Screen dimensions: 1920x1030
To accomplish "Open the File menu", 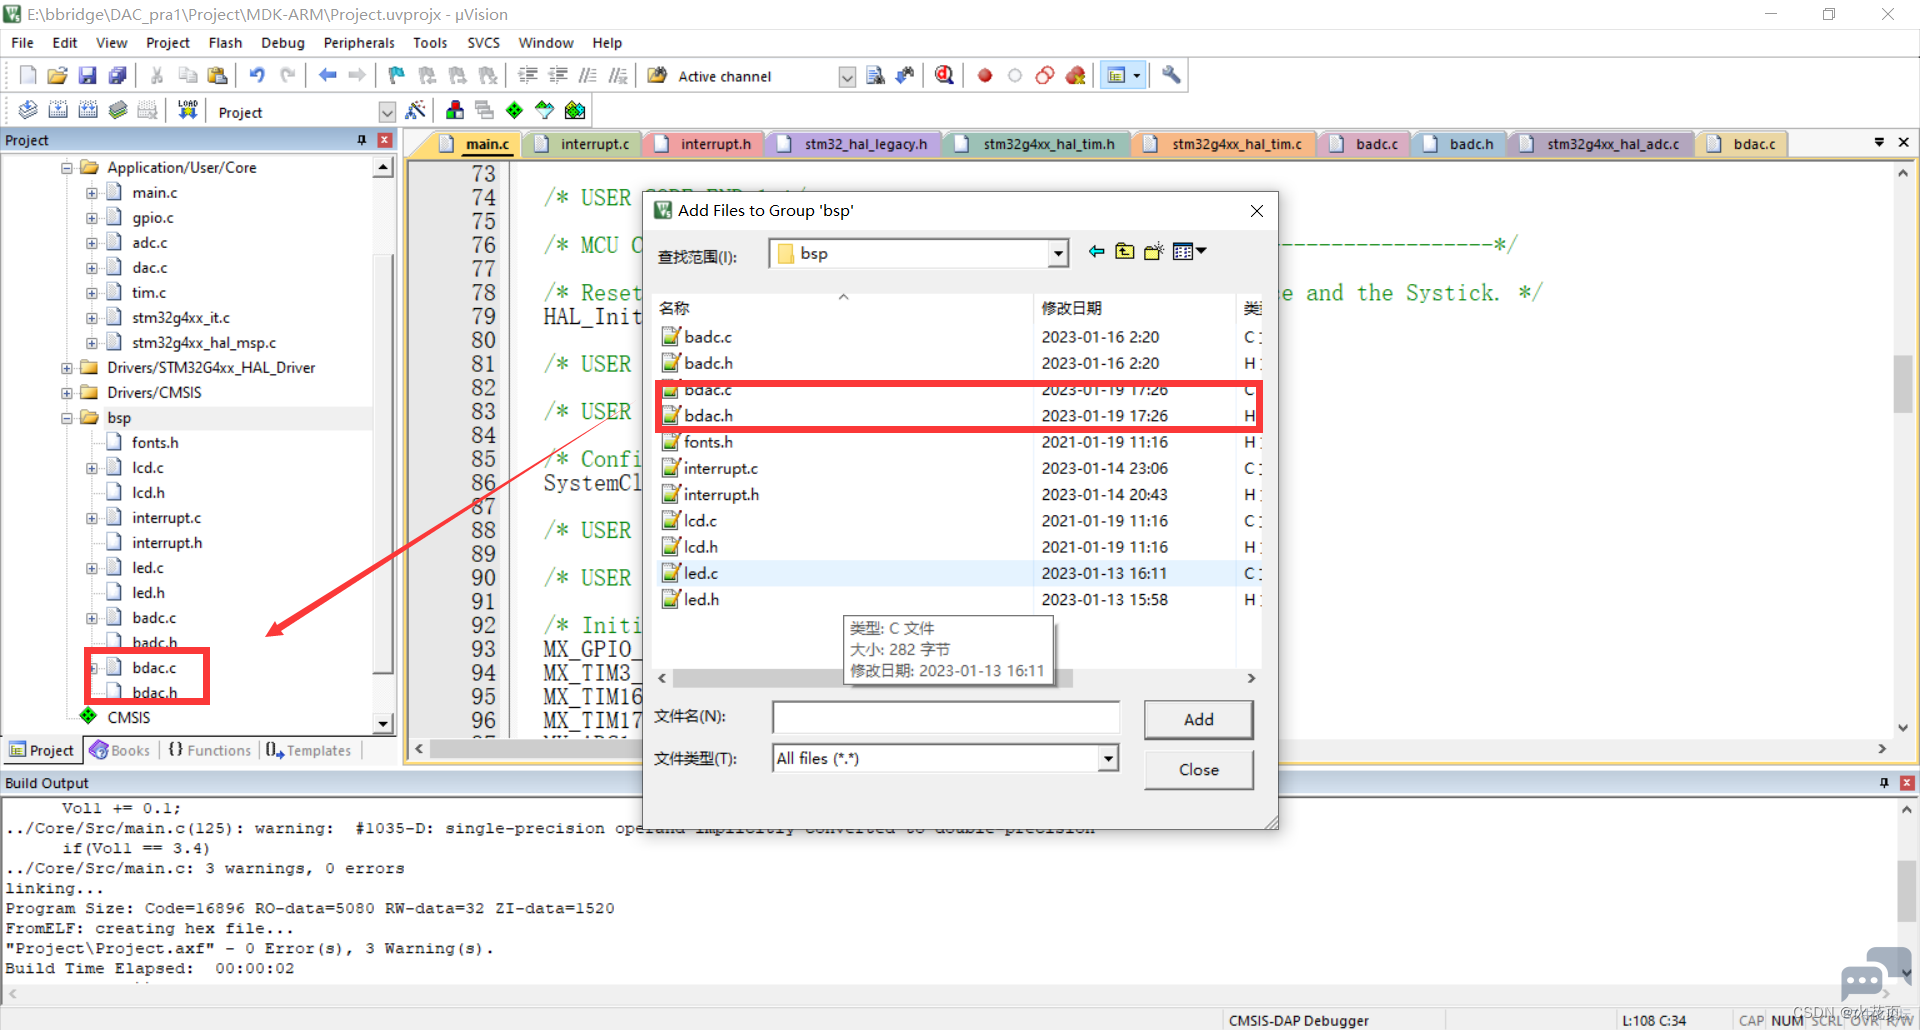I will click(22, 43).
